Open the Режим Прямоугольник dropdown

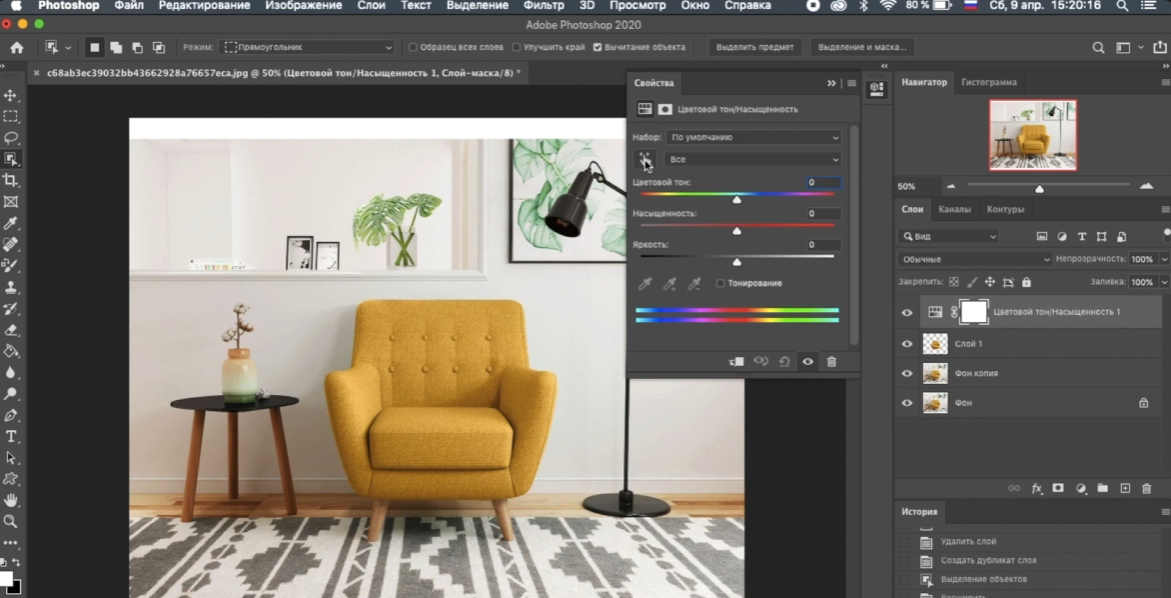(x=307, y=47)
